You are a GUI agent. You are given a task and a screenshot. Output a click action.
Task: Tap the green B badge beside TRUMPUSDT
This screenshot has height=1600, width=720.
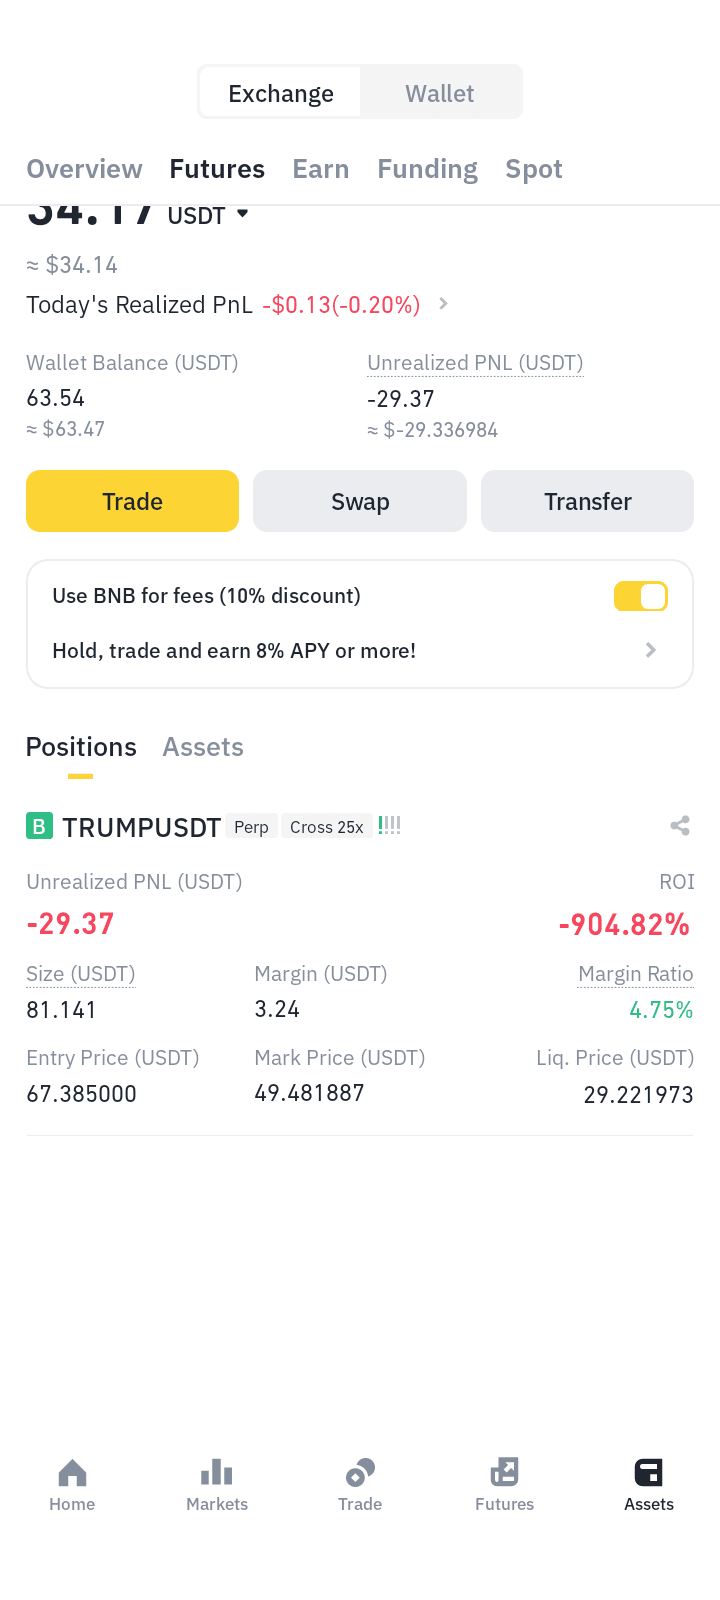(x=39, y=826)
